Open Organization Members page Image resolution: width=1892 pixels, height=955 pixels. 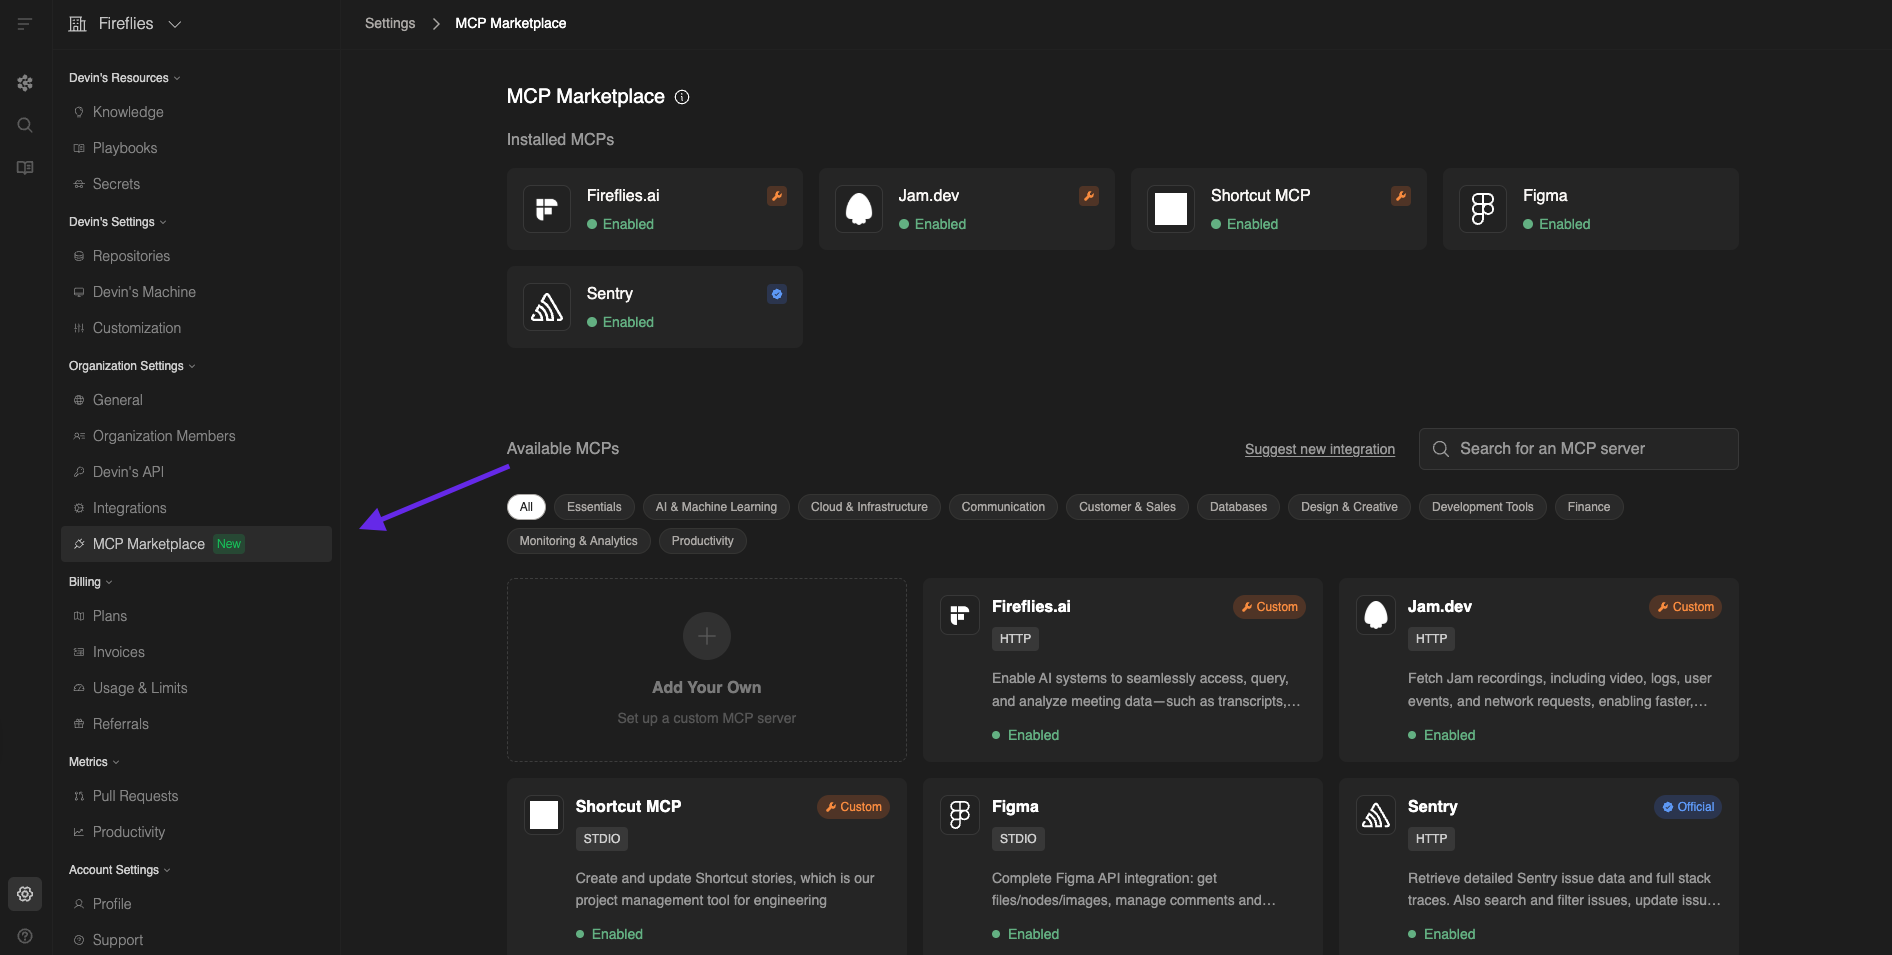click(x=196, y=436)
